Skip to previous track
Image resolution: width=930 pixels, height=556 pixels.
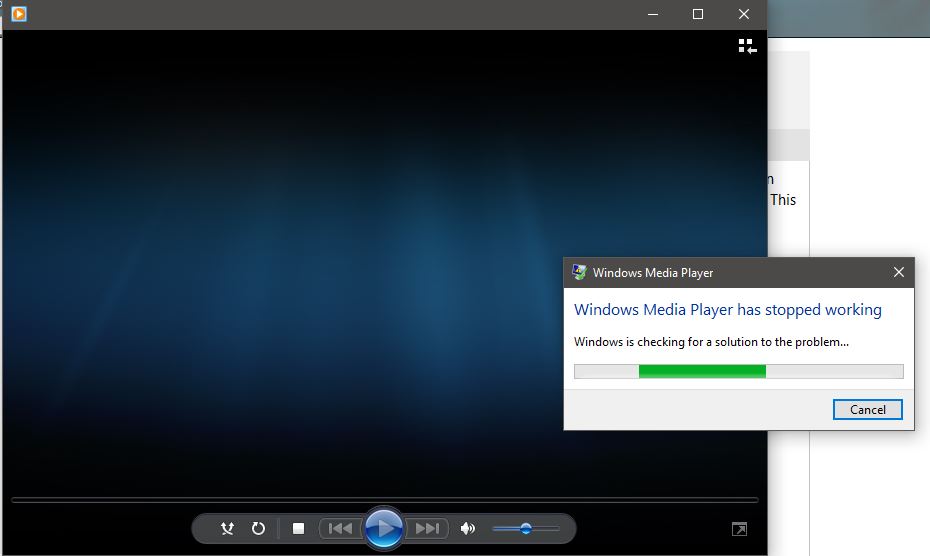(340, 528)
